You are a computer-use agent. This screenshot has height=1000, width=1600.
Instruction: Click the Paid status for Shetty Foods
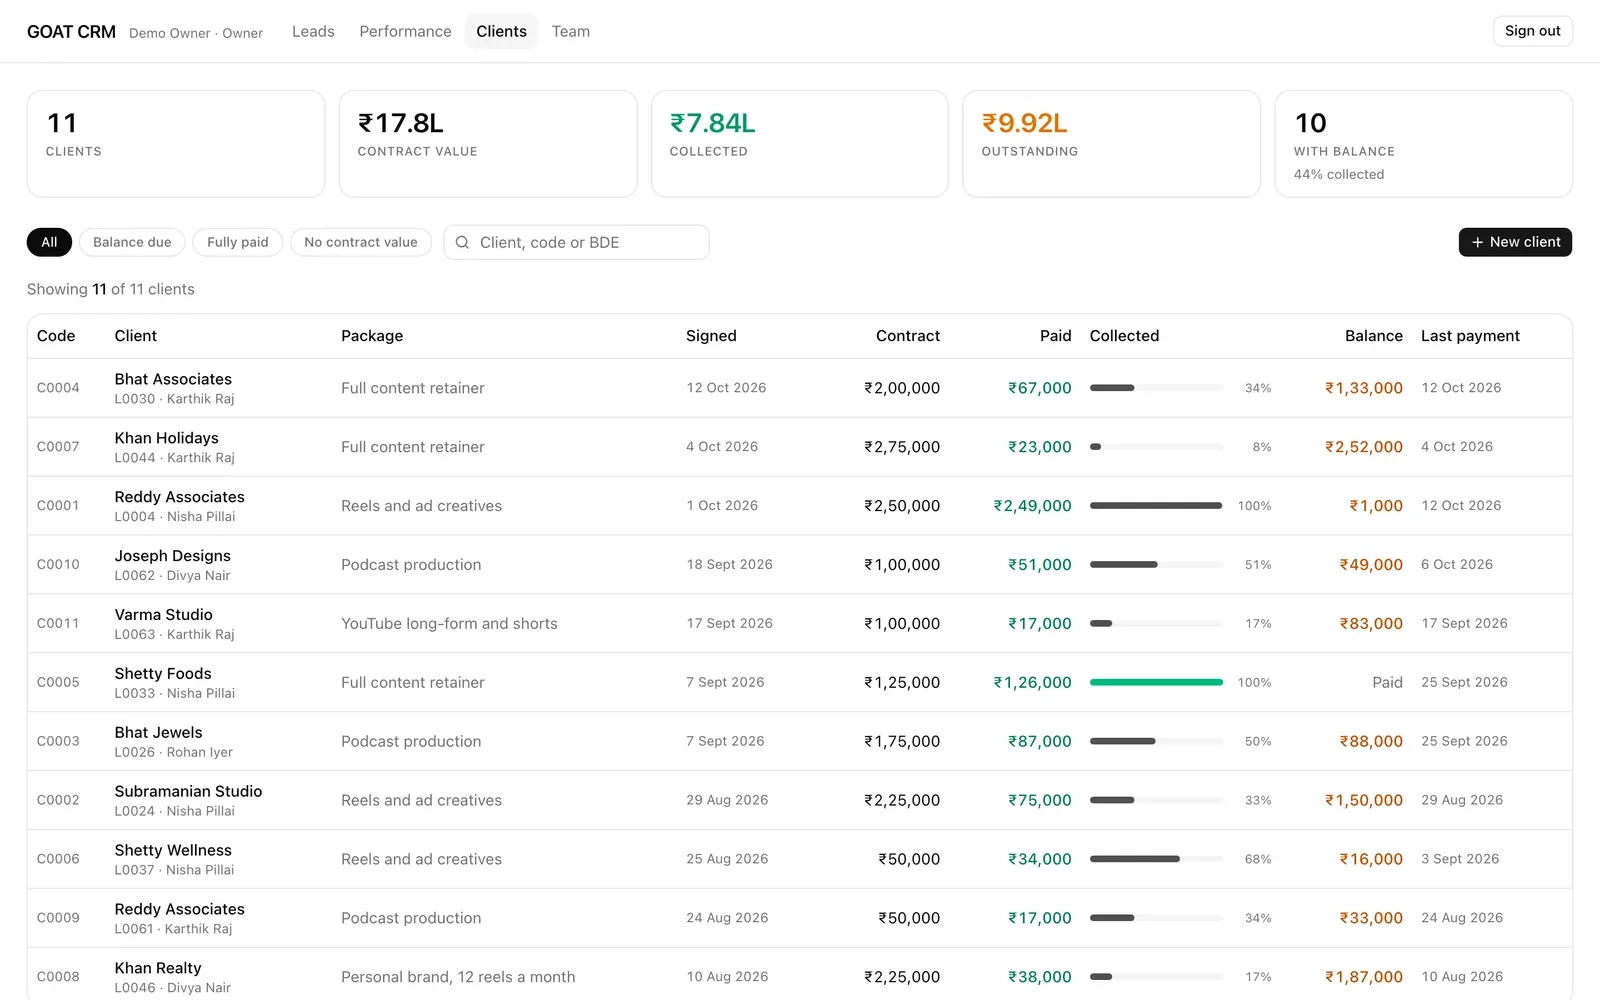(x=1387, y=682)
